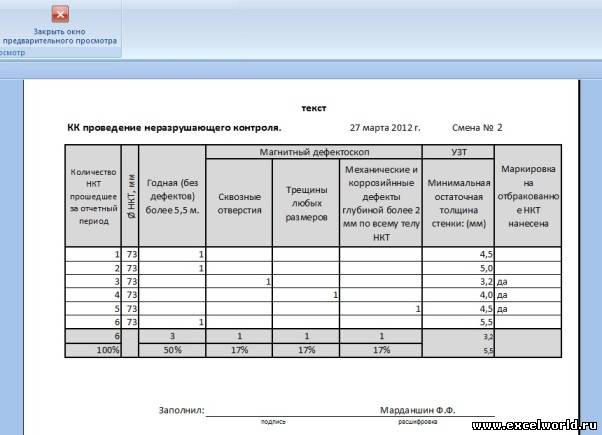Click the diameter '73' cell in row 1
Image resolution: width=602 pixels, height=435 pixels.
(132, 254)
